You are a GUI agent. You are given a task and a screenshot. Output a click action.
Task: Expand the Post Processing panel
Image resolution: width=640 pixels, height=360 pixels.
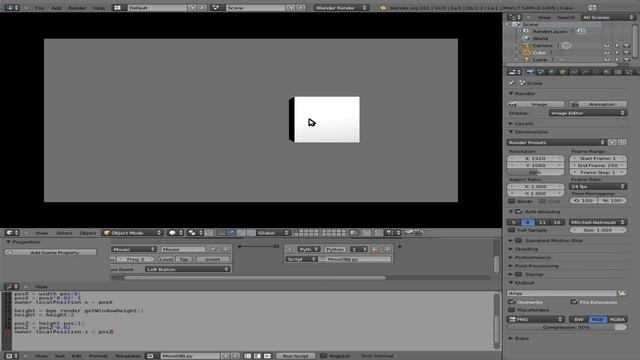pos(536,266)
